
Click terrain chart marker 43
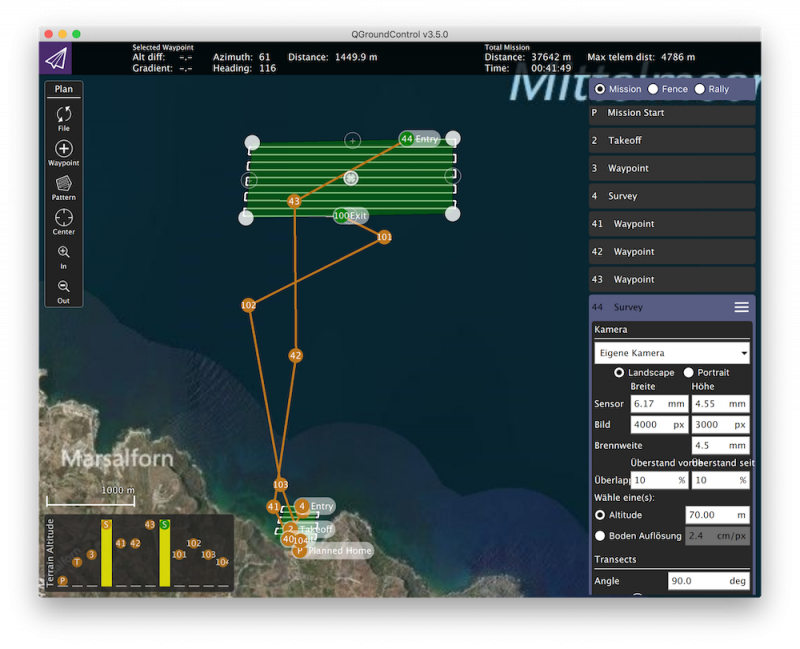[149, 525]
